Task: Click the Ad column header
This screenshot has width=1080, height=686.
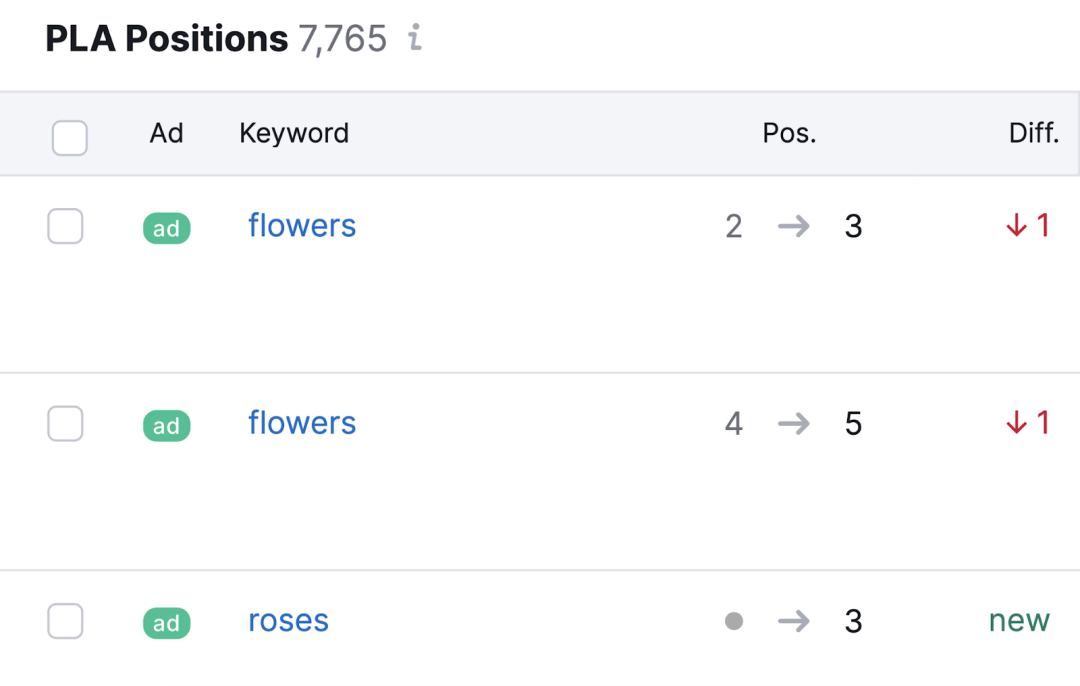Action: pos(167,133)
